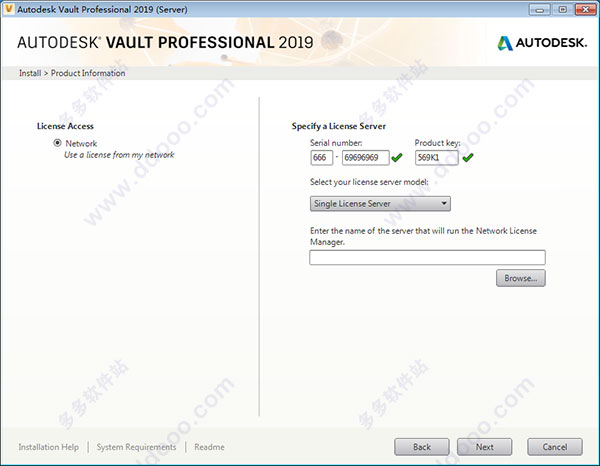Select the Network license radio button
The image size is (600, 466).
[x=57, y=143]
